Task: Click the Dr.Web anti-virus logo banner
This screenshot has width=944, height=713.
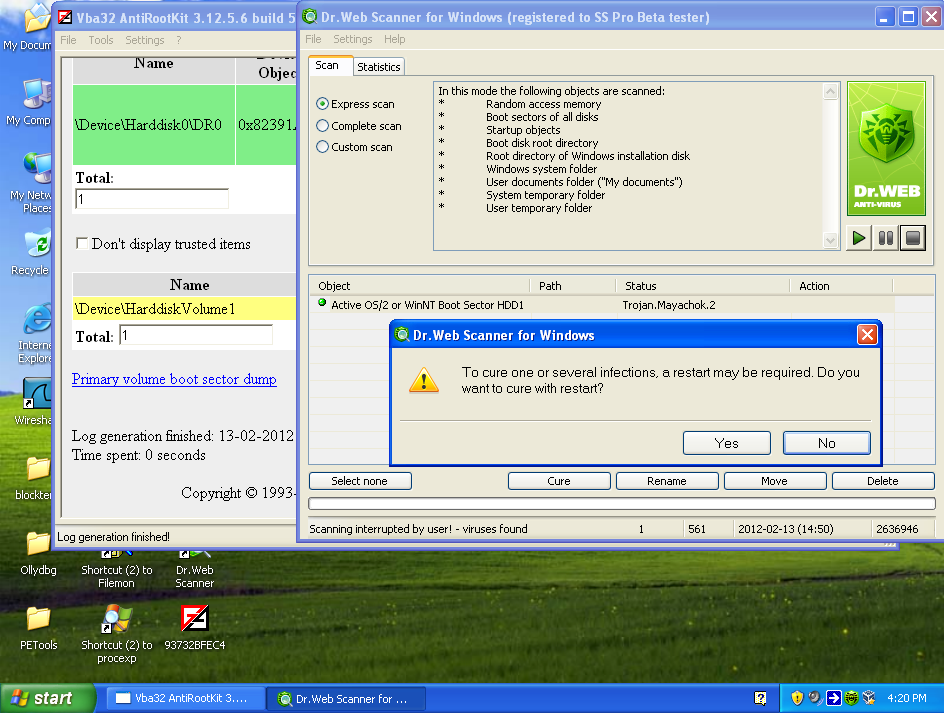Action: point(886,150)
